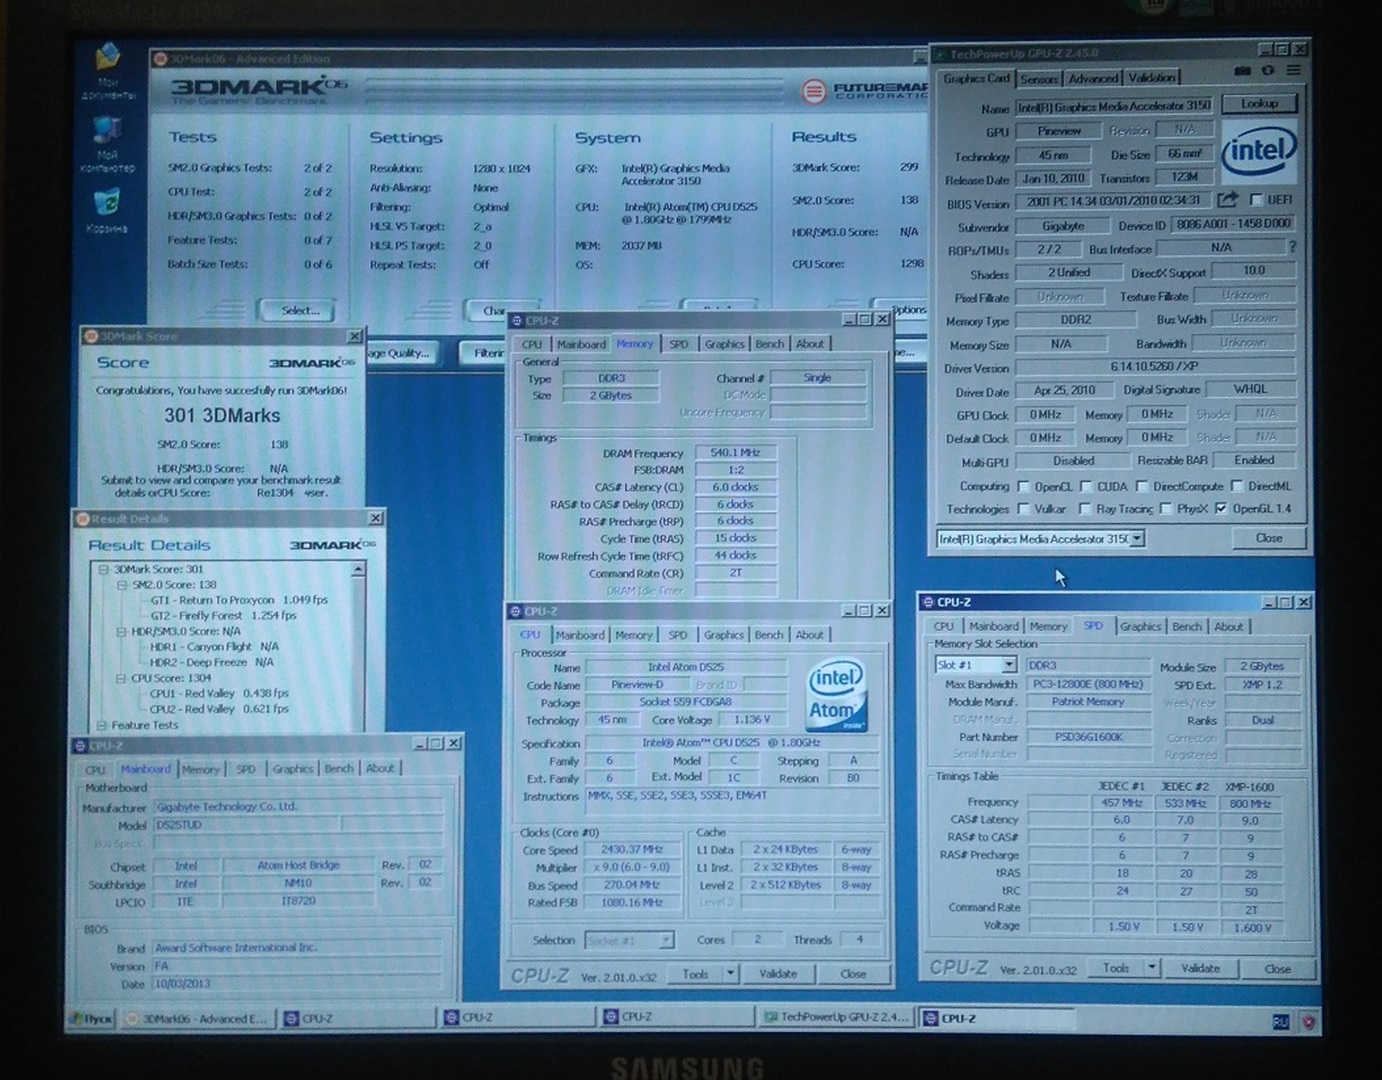Switch to Sensors tab in GPU-Z

click(x=1039, y=79)
